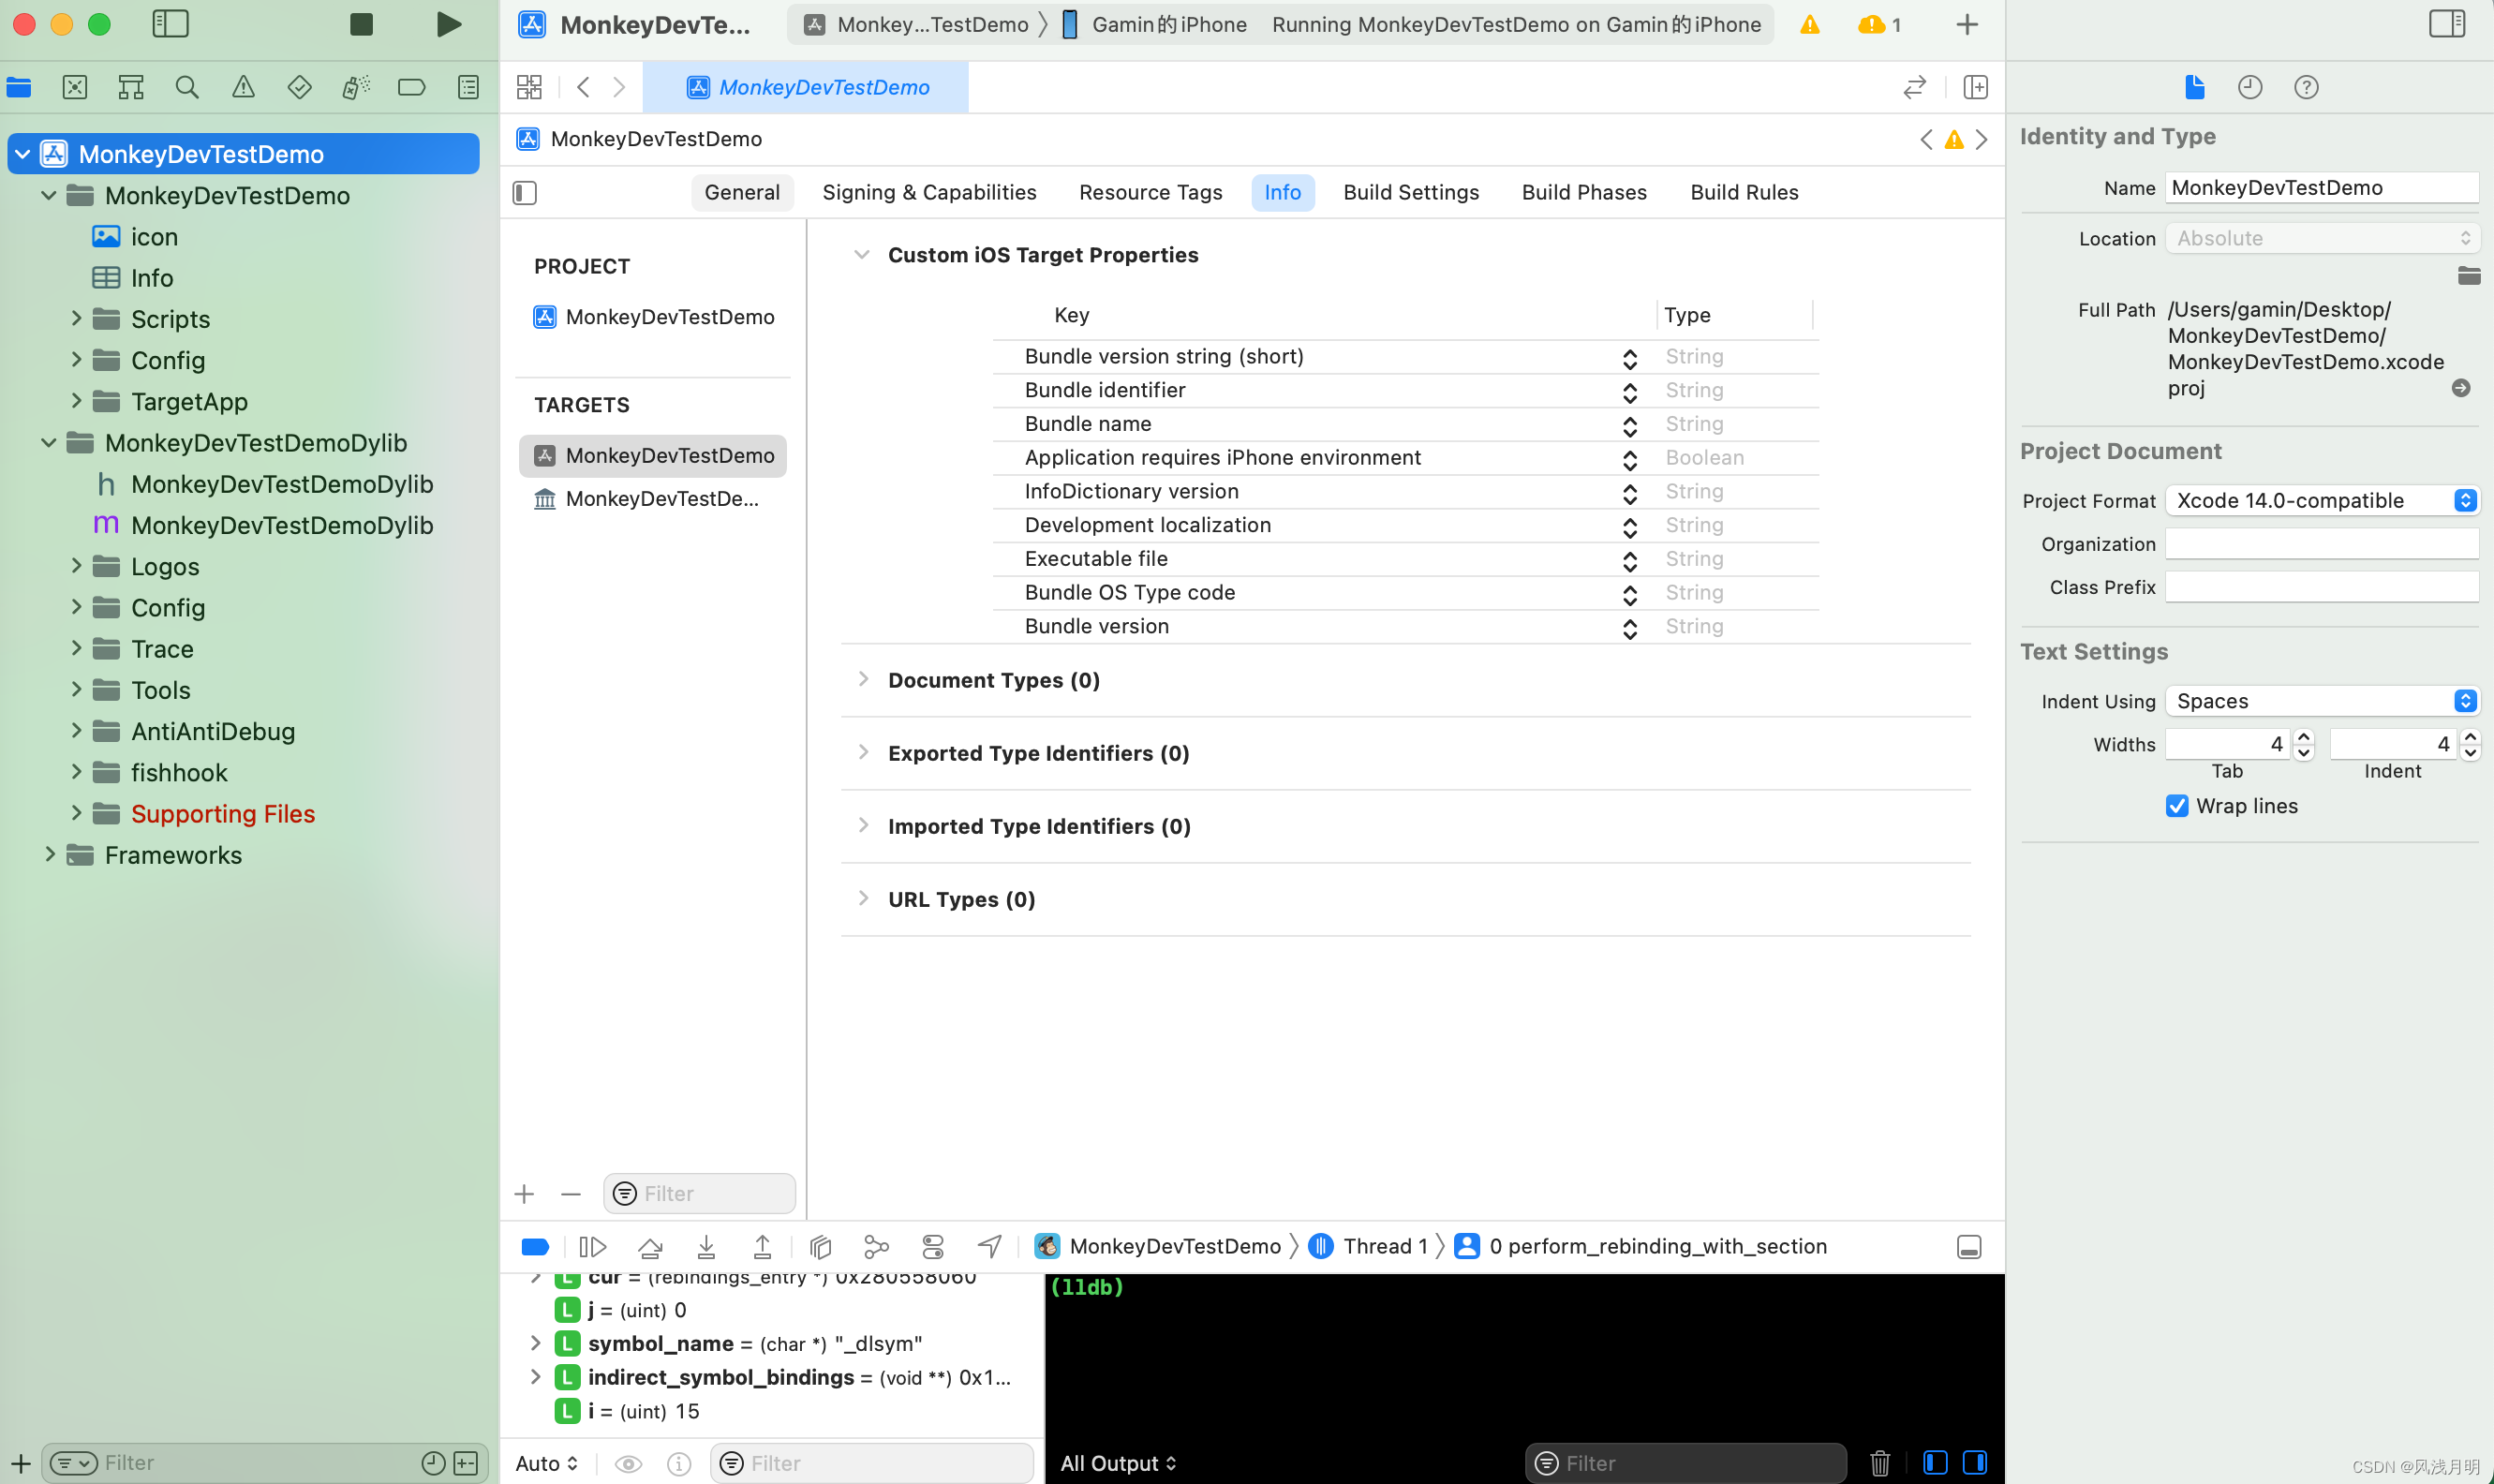2494x1484 pixels.
Task: Hide the project and targets list
Action: click(525, 192)
